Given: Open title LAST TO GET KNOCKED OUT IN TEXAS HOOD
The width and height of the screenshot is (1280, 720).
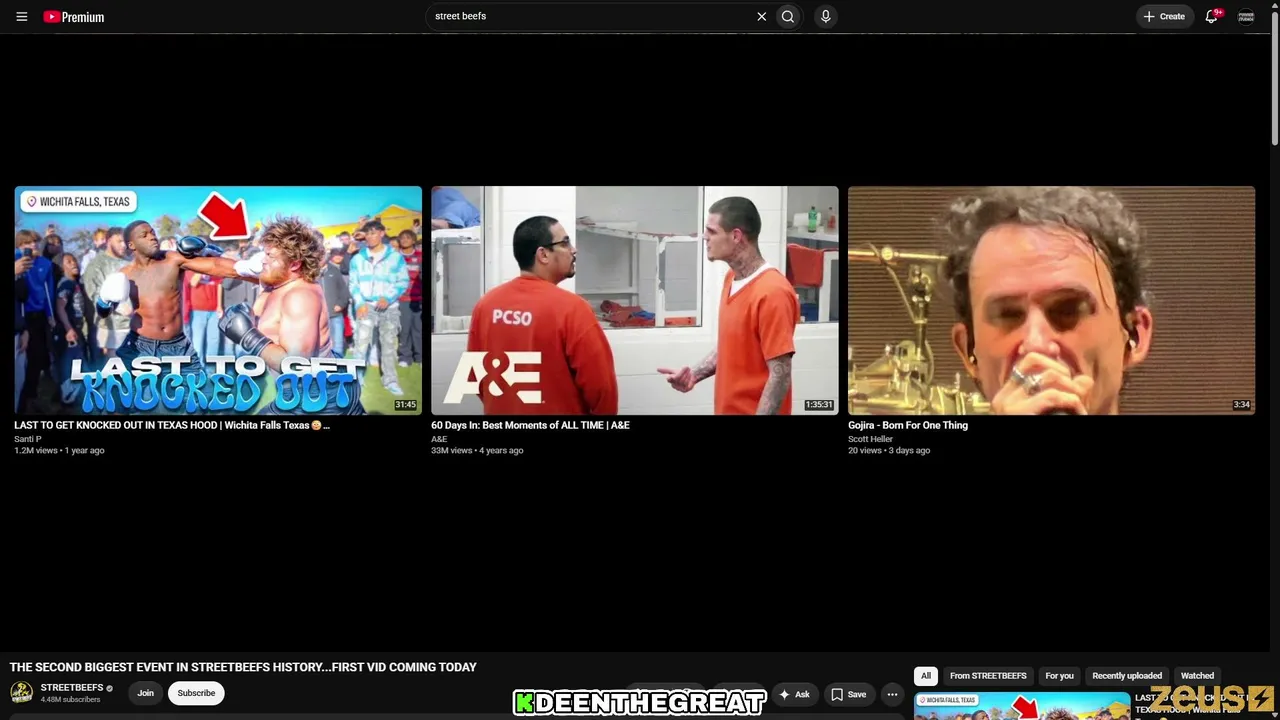Looking at the screenshot, I should pyautogui.click(x=172, y=425).
